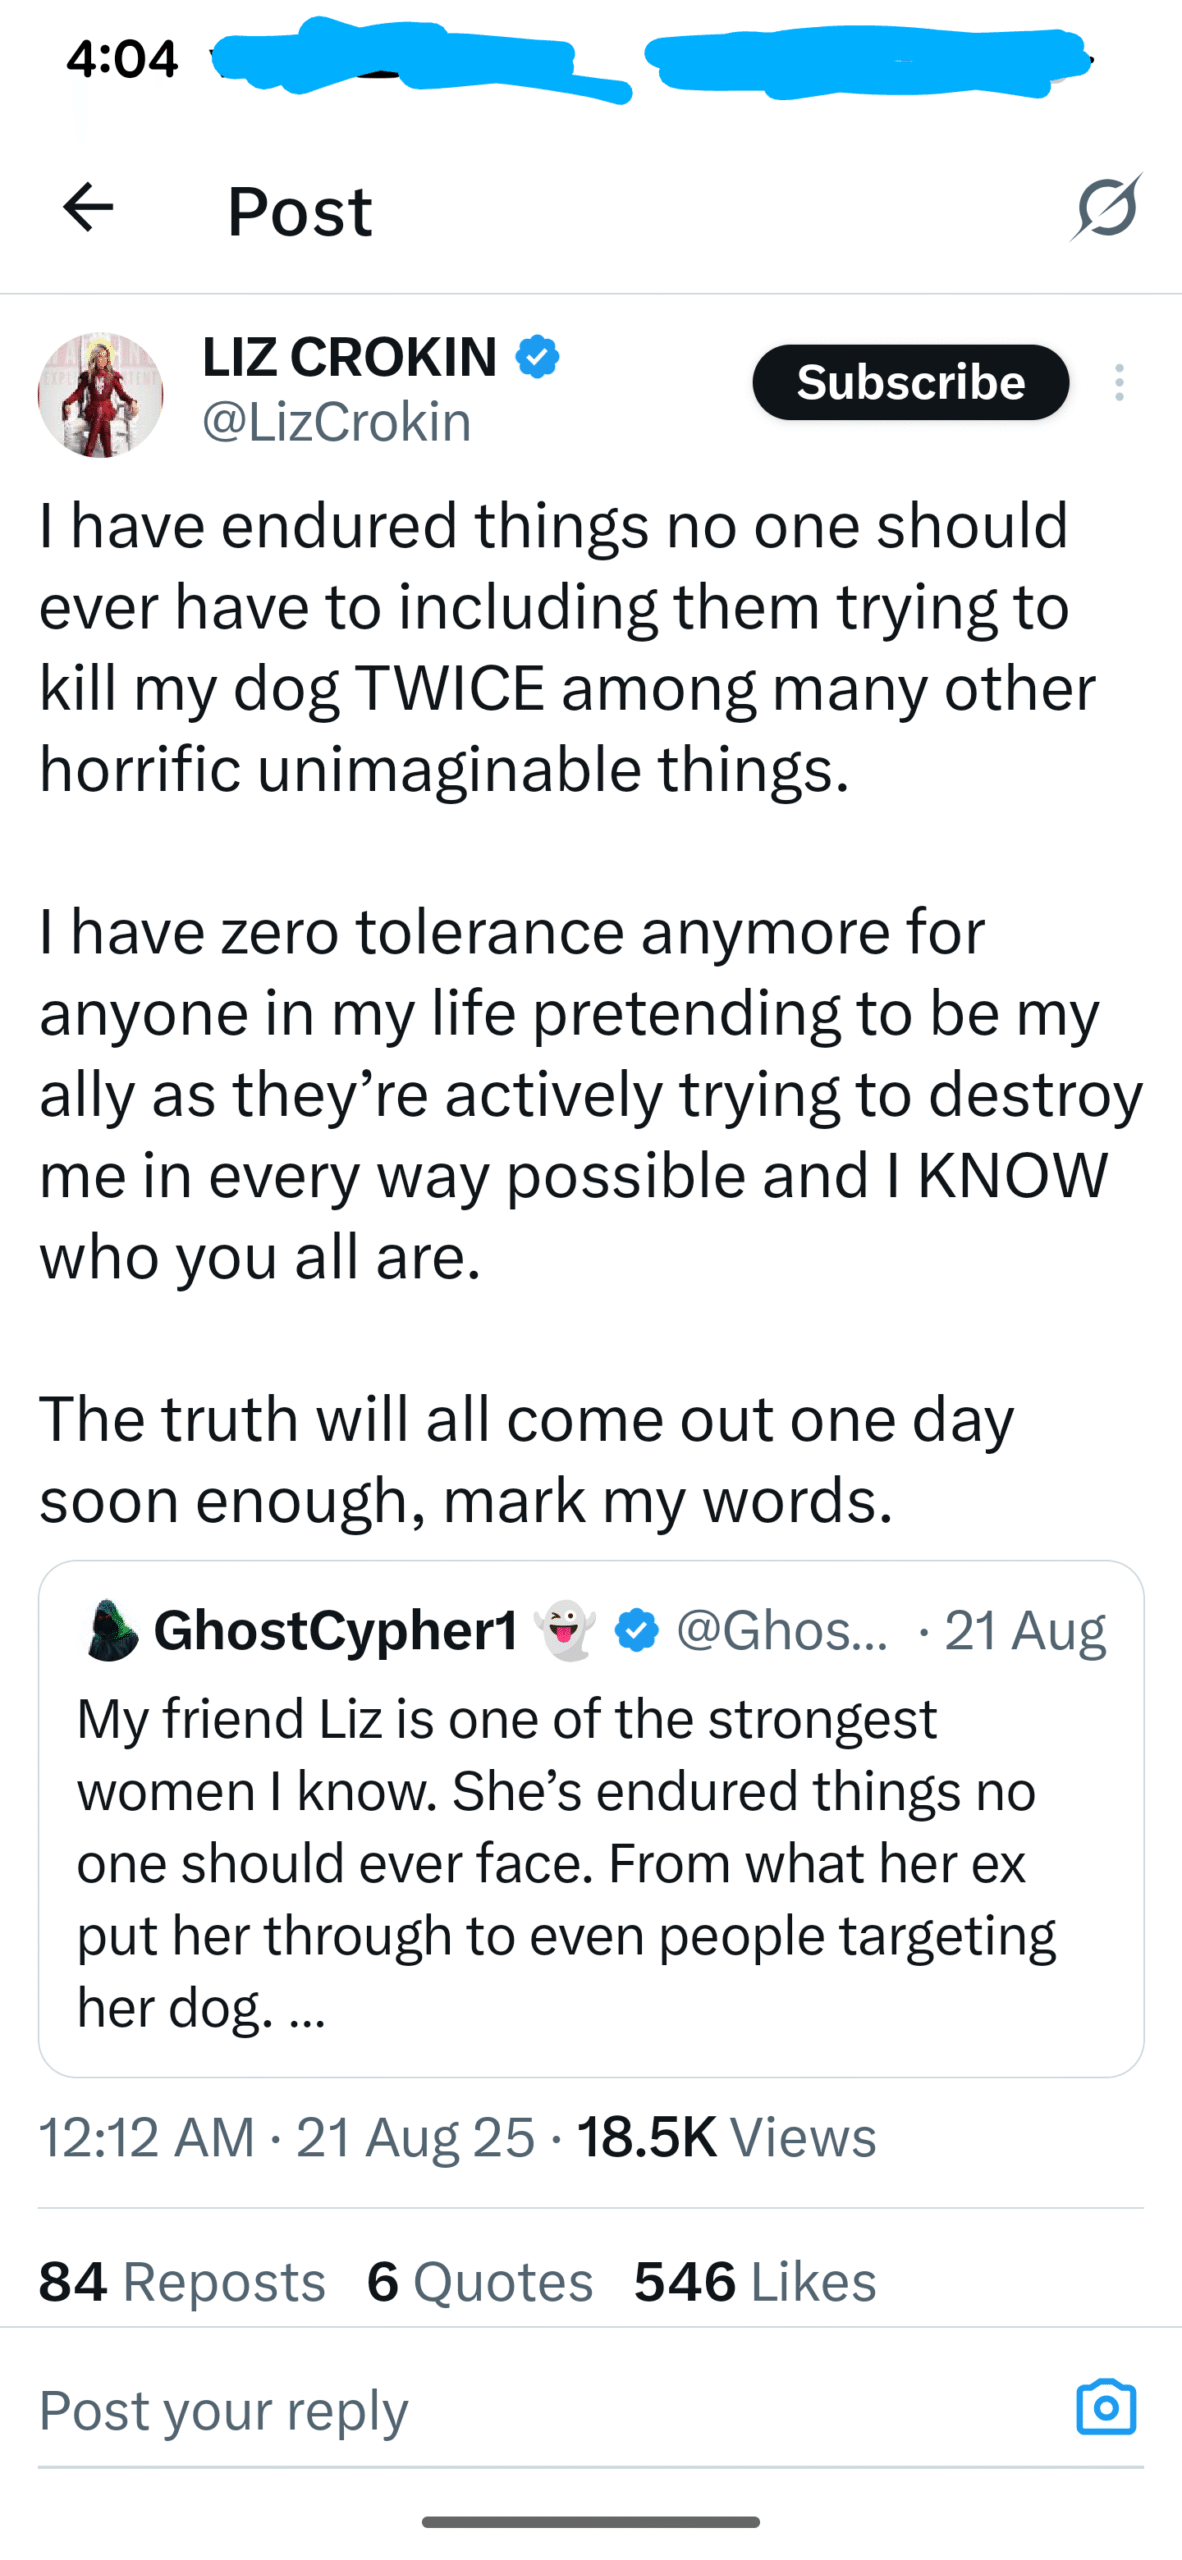Viewport: 1182px width, 2560px height.
Task: Tap the ghost emoji next to GhostCypher1
Action: coord(566,1631)
